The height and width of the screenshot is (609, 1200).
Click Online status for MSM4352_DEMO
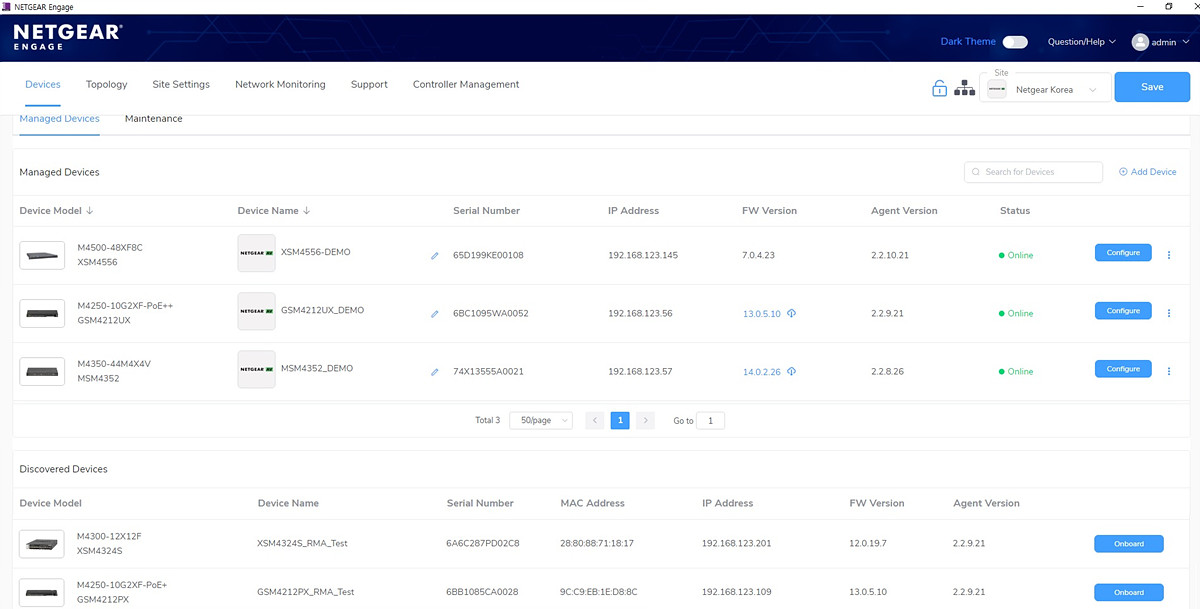point(1016,372)
